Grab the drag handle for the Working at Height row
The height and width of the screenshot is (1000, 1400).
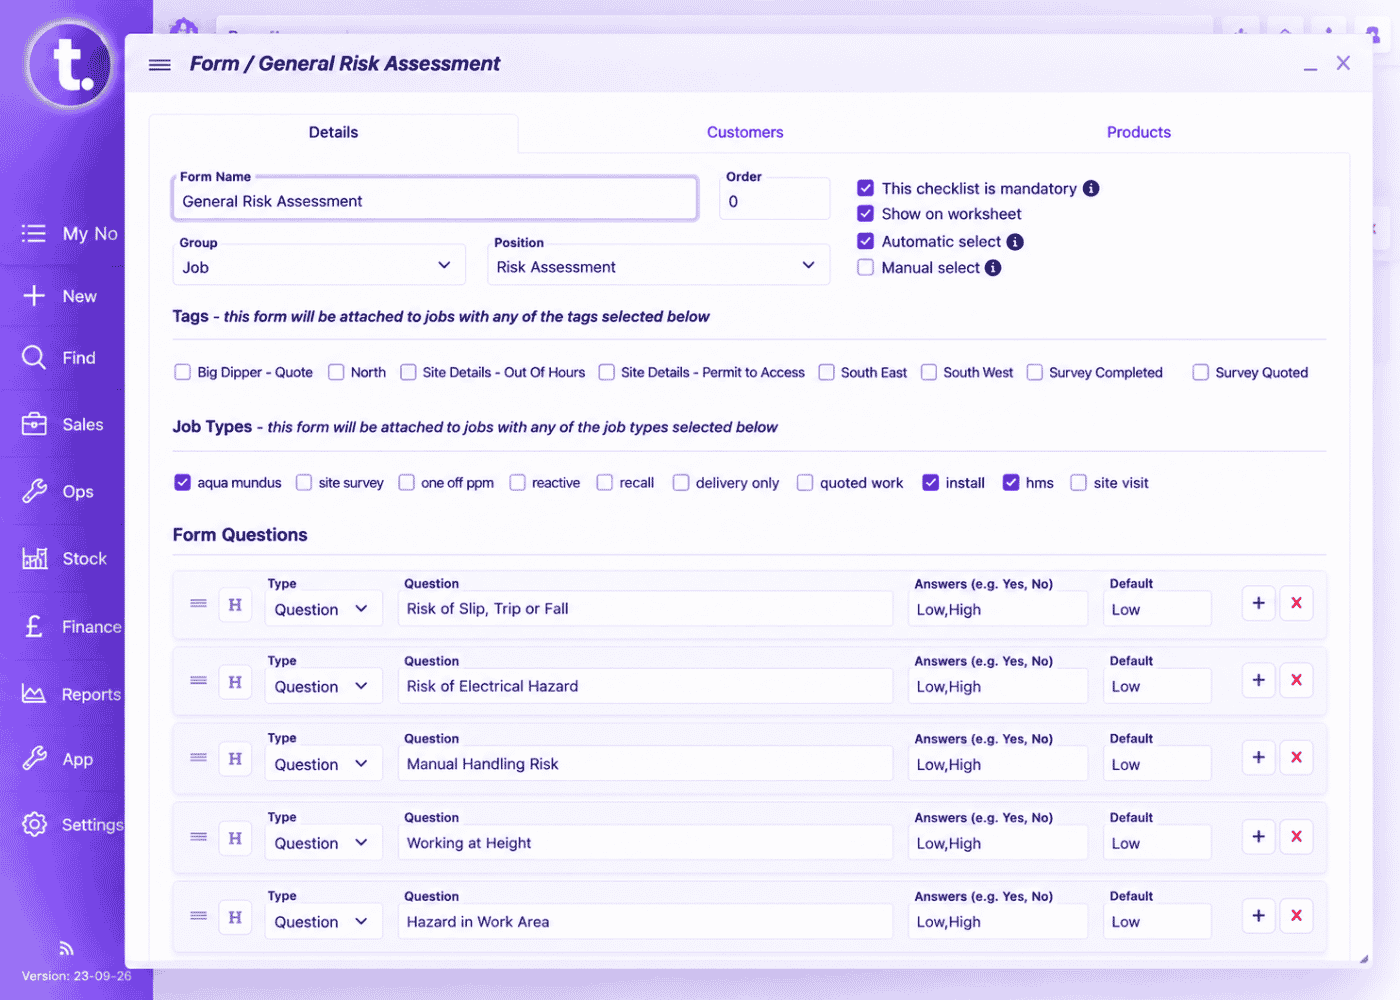pyautogui.click(x=198, y=837)
